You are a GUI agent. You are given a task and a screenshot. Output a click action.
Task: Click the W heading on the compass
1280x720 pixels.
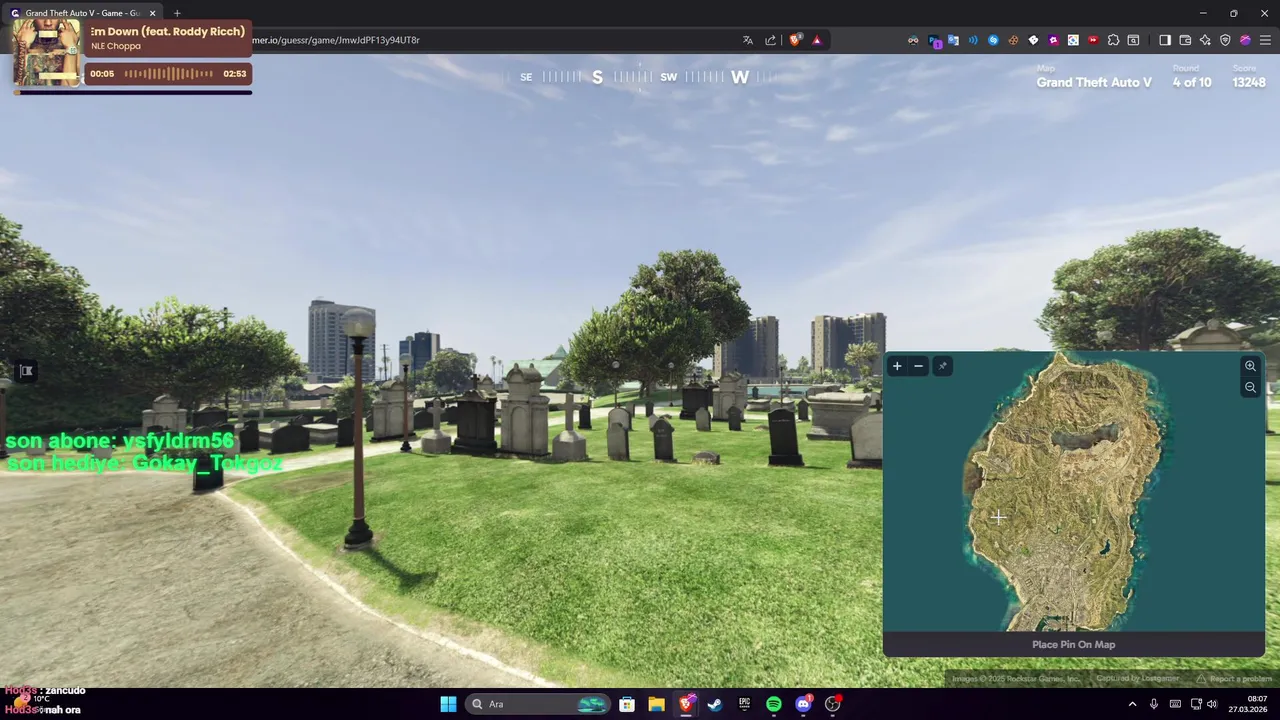coord(740,77)
